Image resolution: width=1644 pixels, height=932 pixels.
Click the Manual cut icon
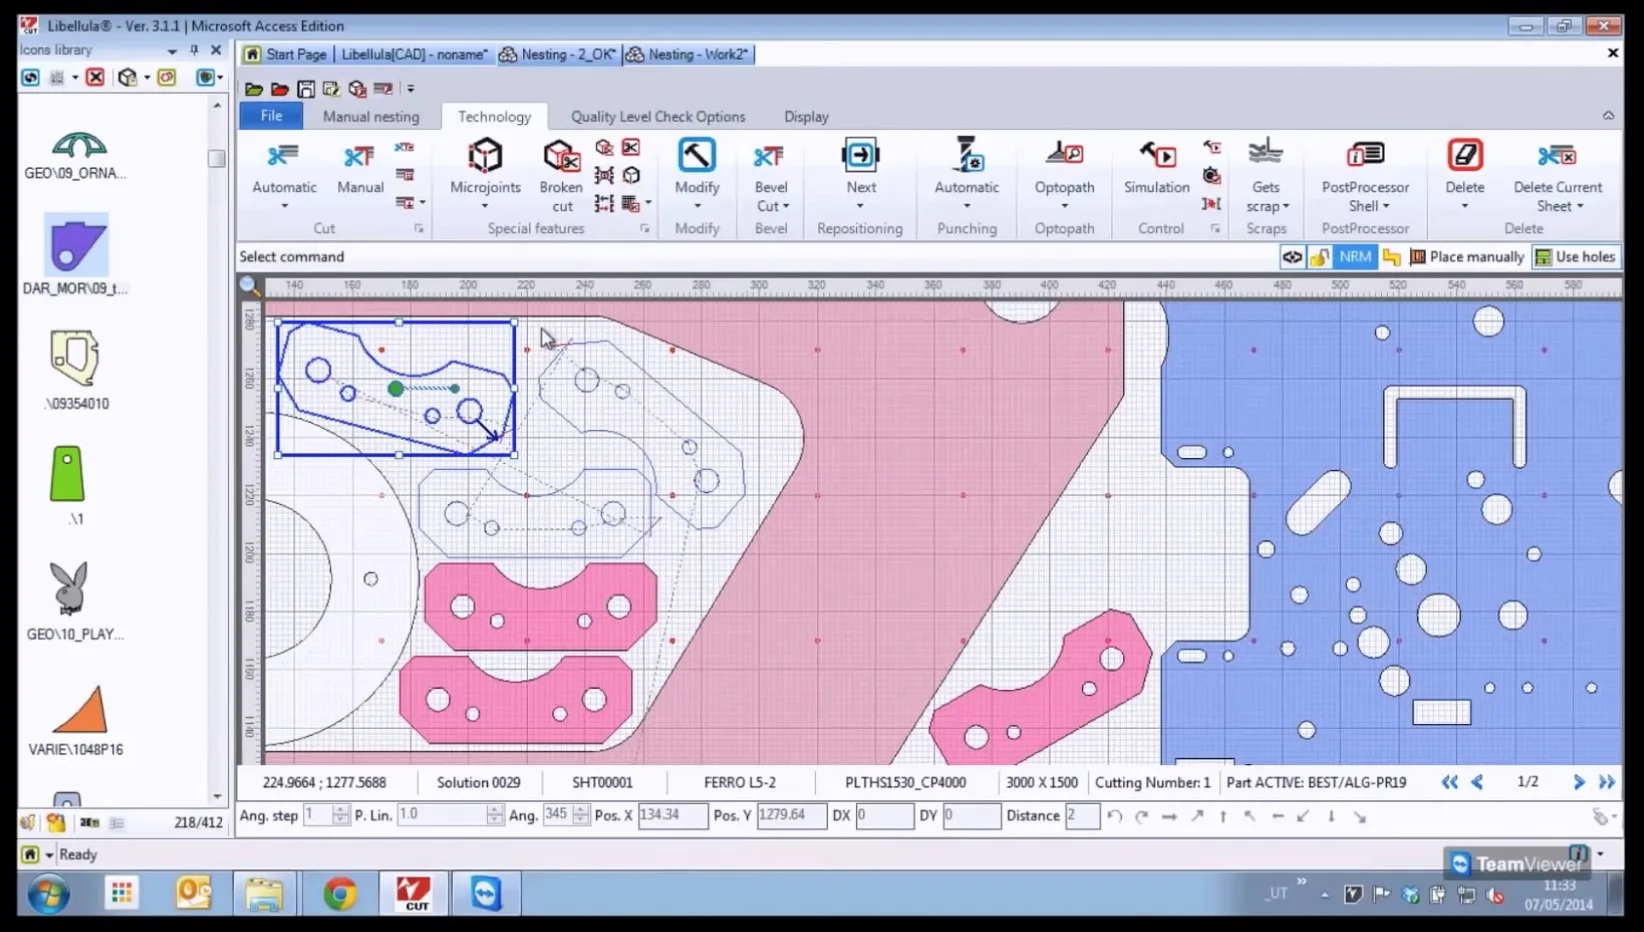pyautogui.click(x=360, y=157)
